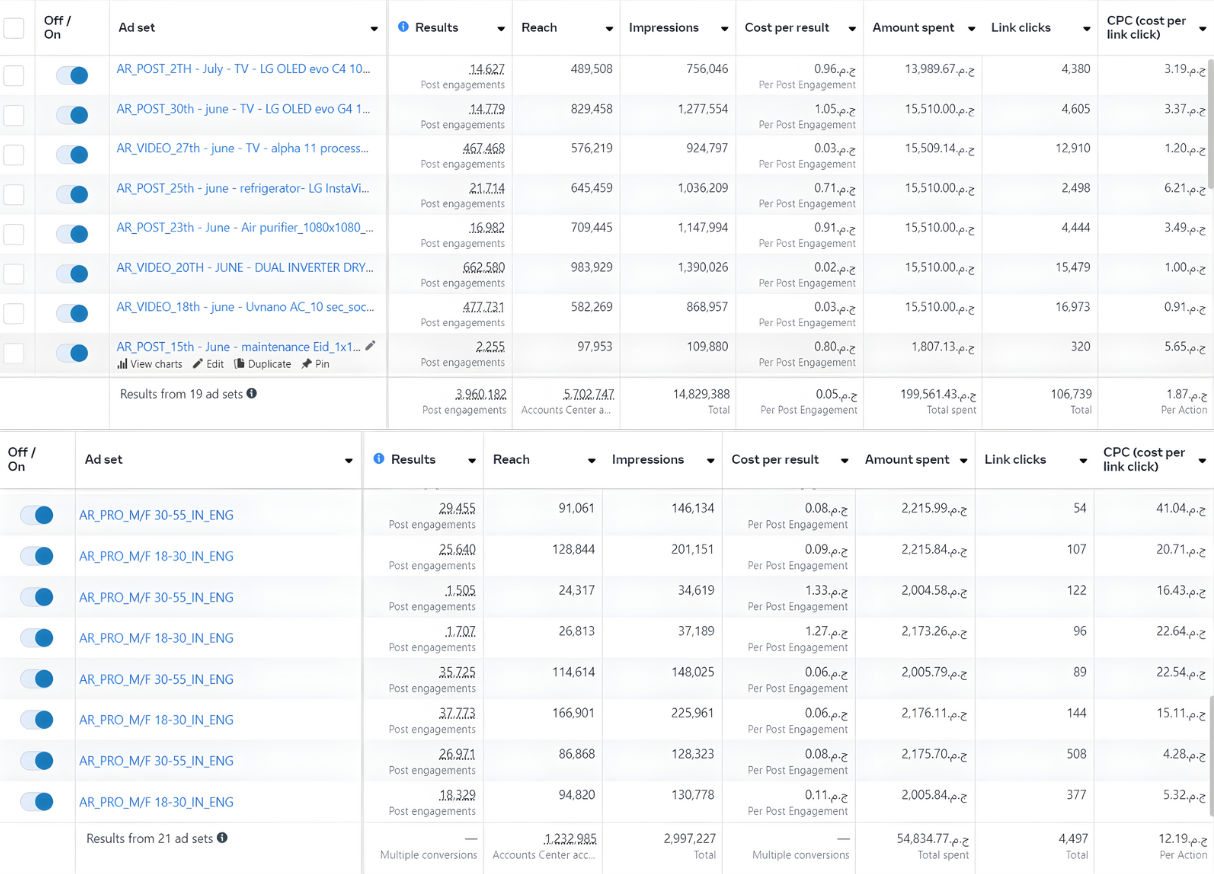
Task: Click info icon next to Results from 19 ad sets
Action: [252, 394]
